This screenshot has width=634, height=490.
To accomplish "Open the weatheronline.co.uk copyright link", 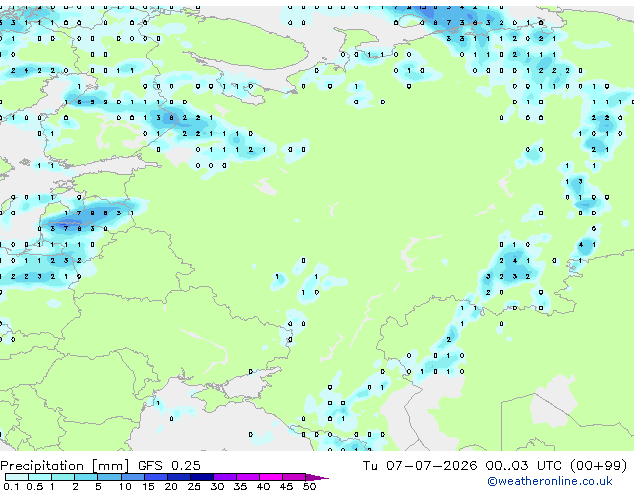I will click(x=550, y=481).
